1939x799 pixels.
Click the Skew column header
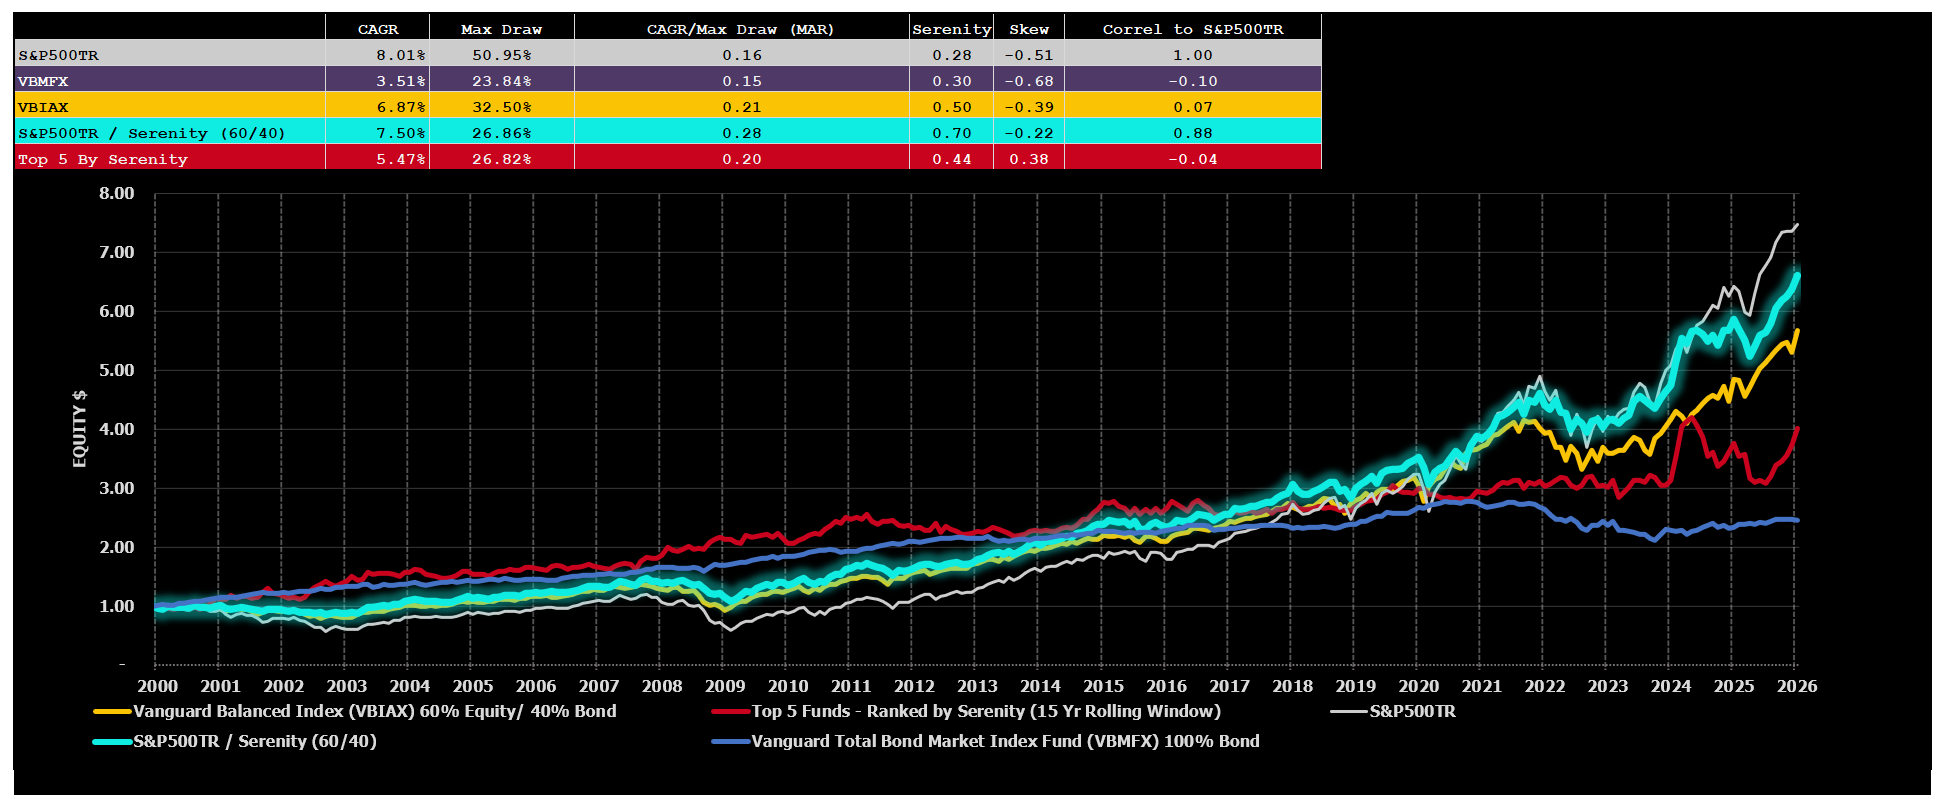(1029, 29)
